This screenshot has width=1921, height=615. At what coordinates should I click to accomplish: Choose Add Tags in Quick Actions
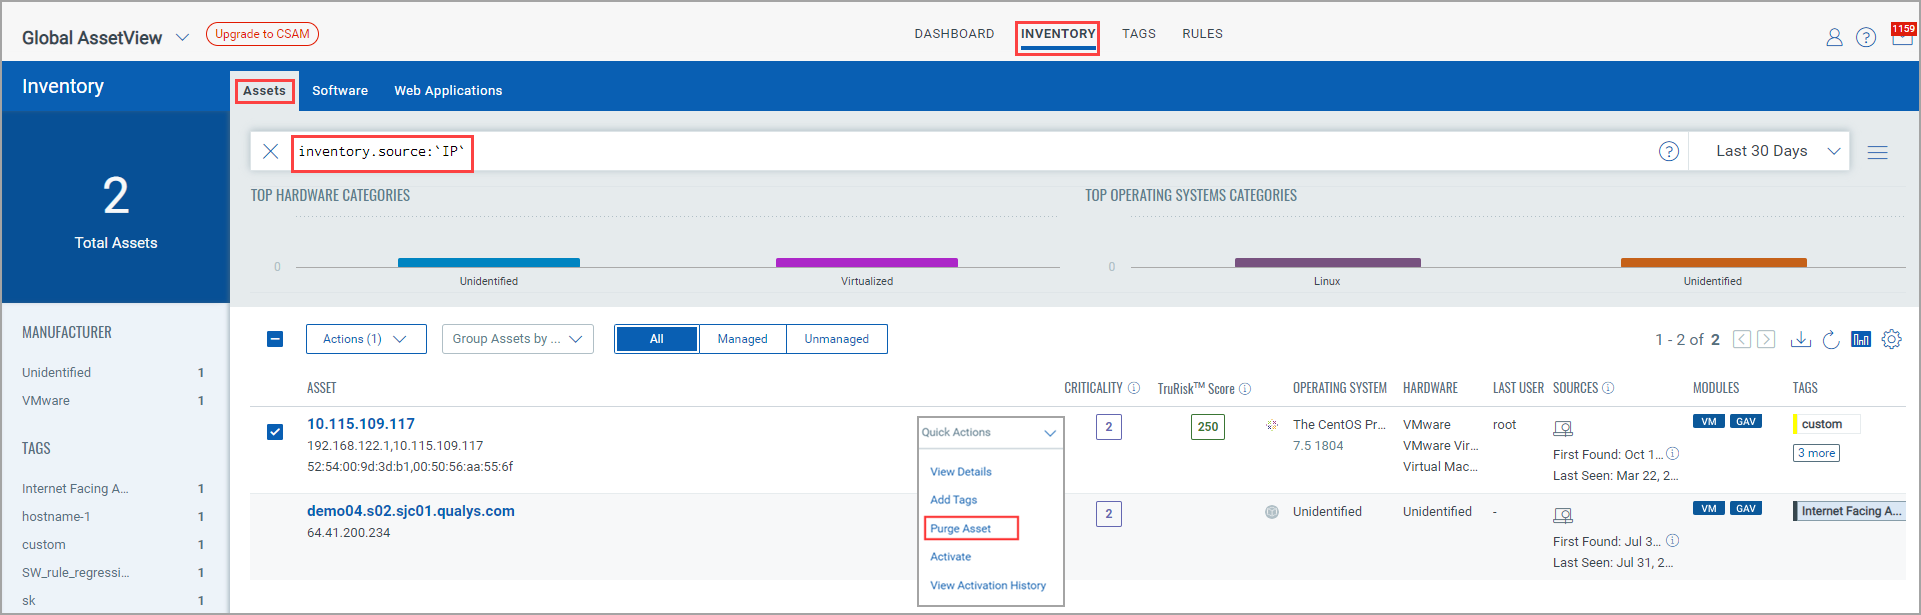(954, 500)
